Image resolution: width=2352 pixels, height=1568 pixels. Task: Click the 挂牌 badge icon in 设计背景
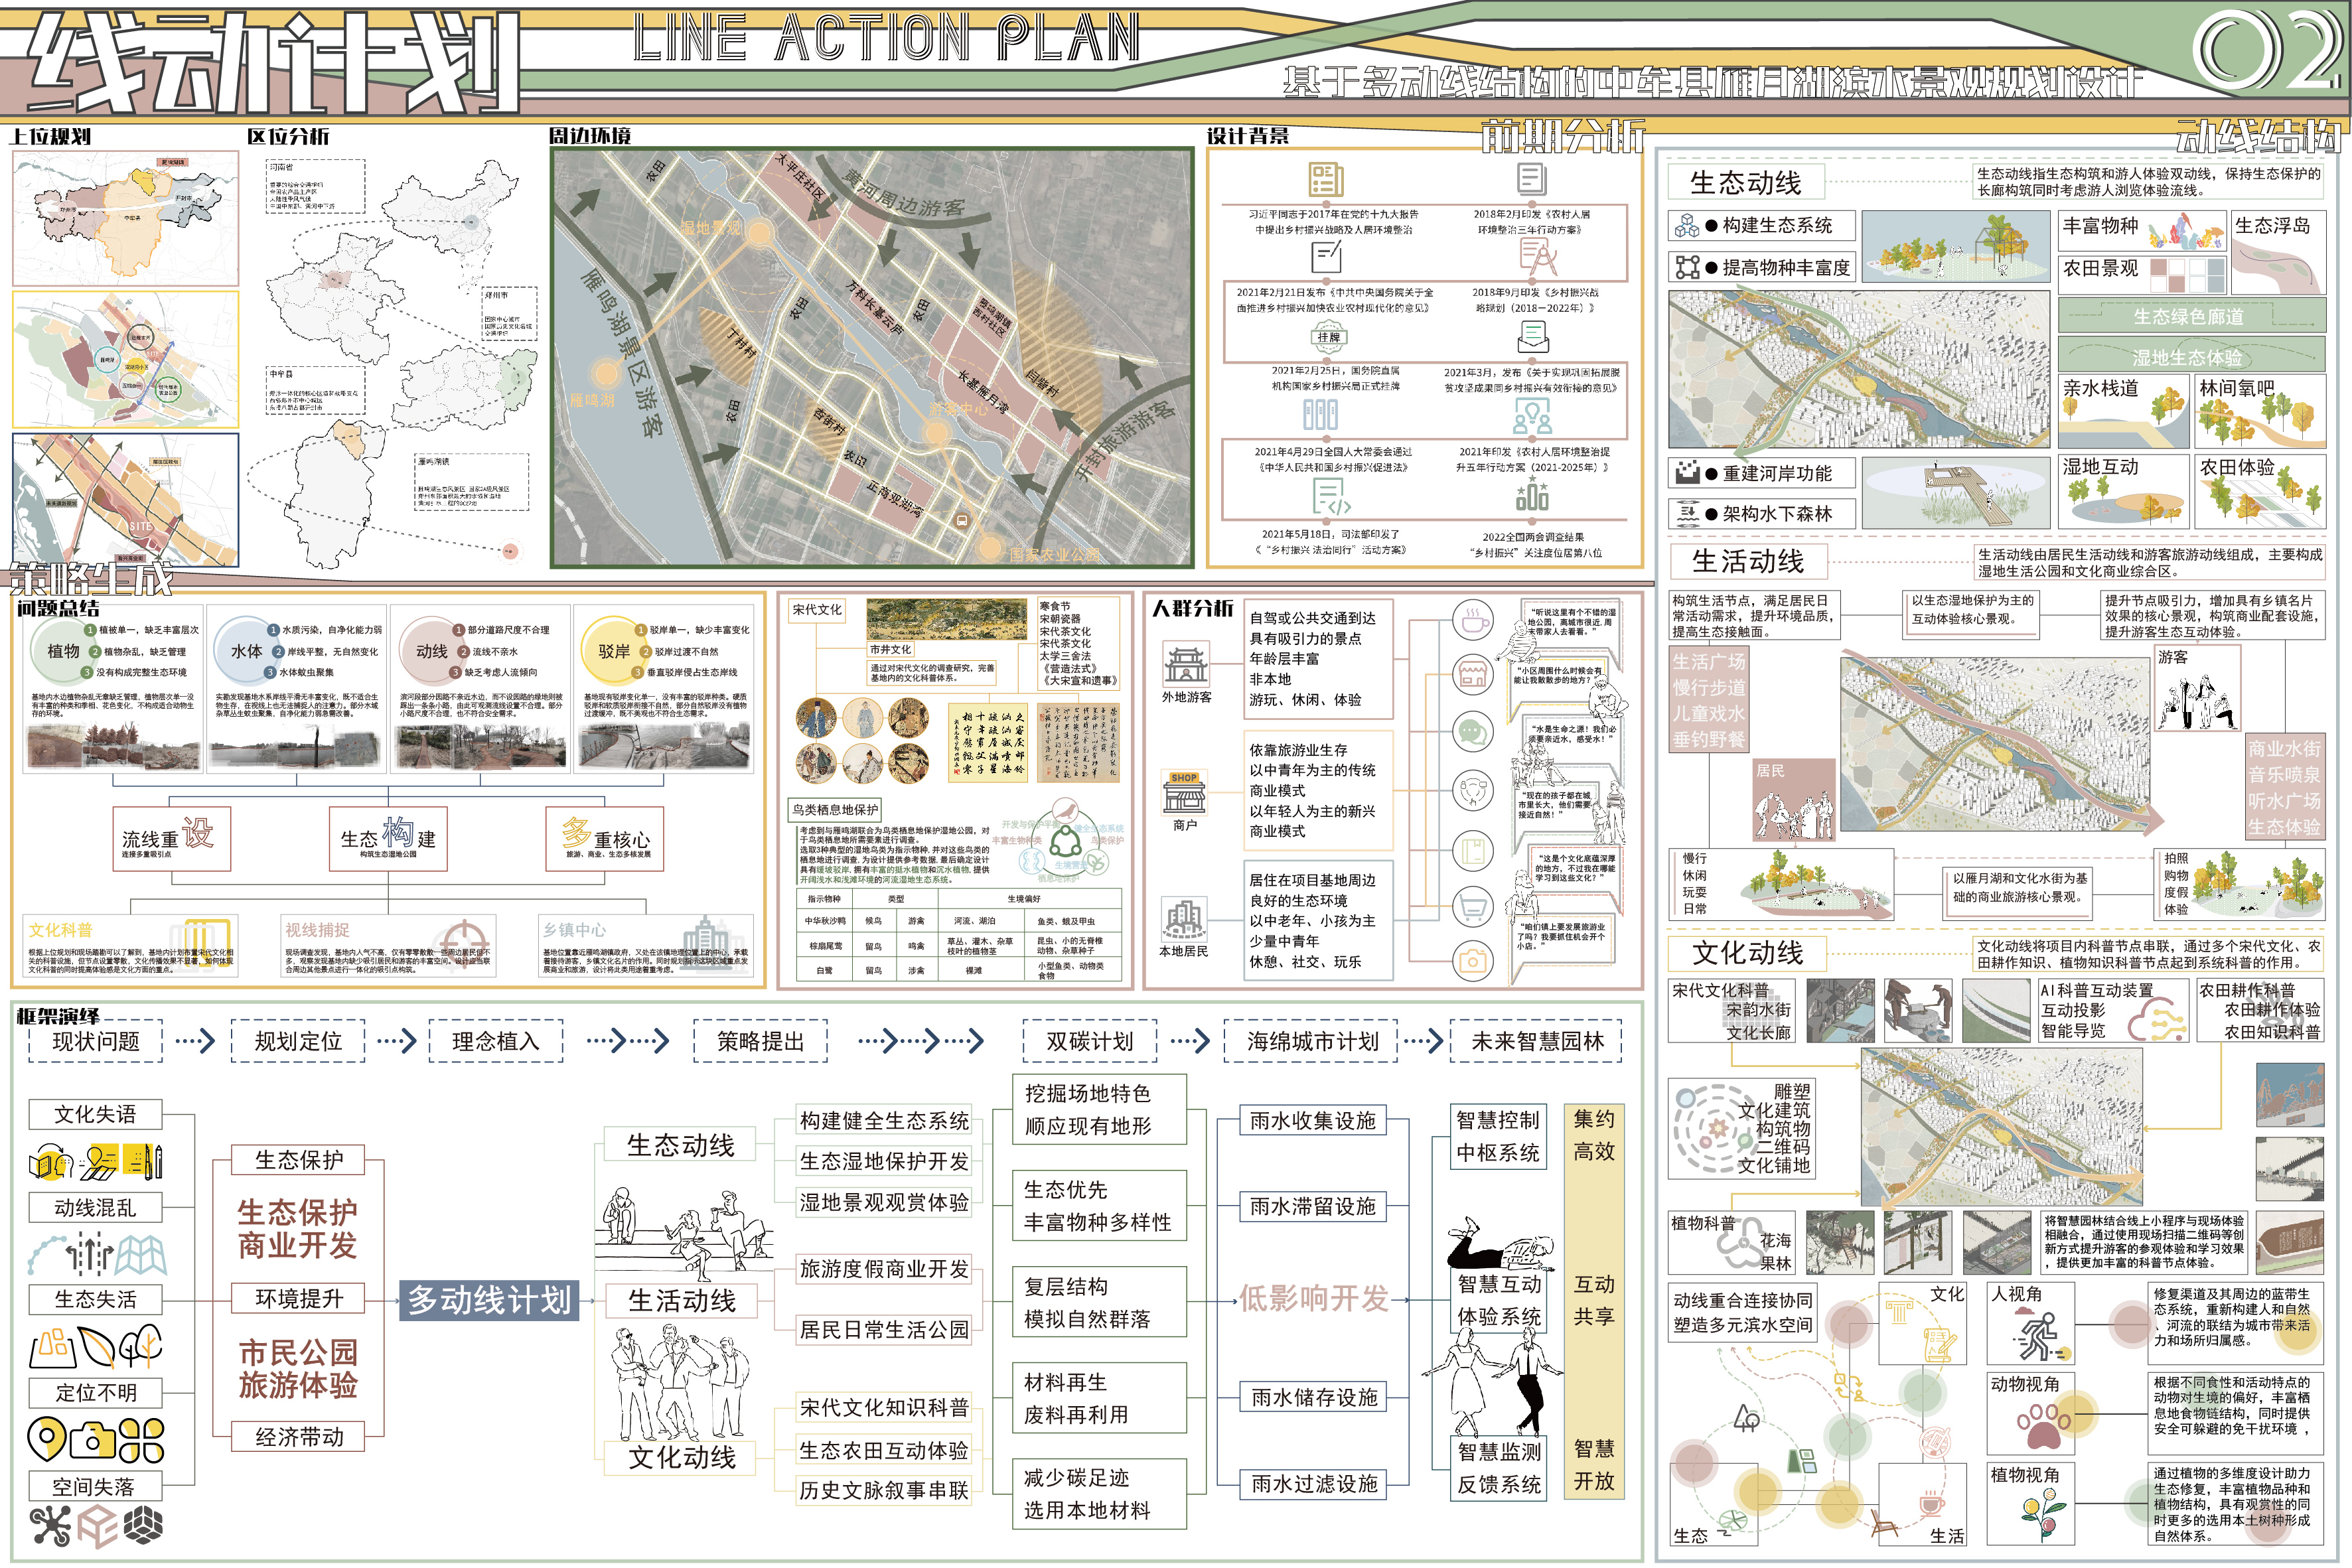point(1328,338)
